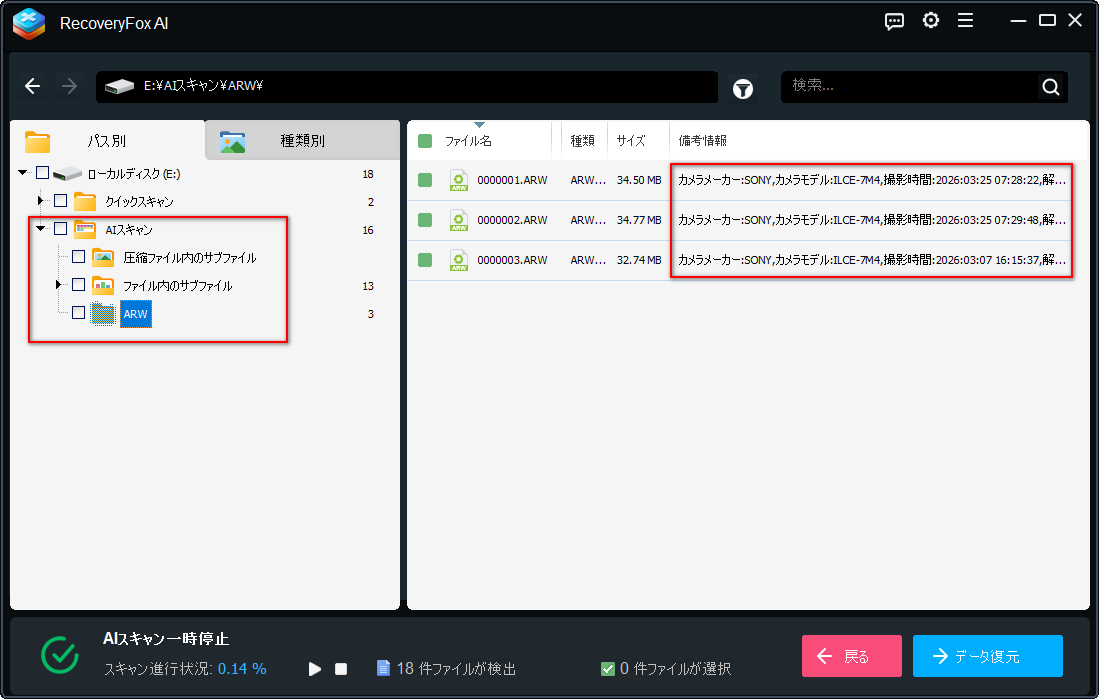Check the box for 0000001.ARW file
1099x699 pixels.
coord(425,180)
